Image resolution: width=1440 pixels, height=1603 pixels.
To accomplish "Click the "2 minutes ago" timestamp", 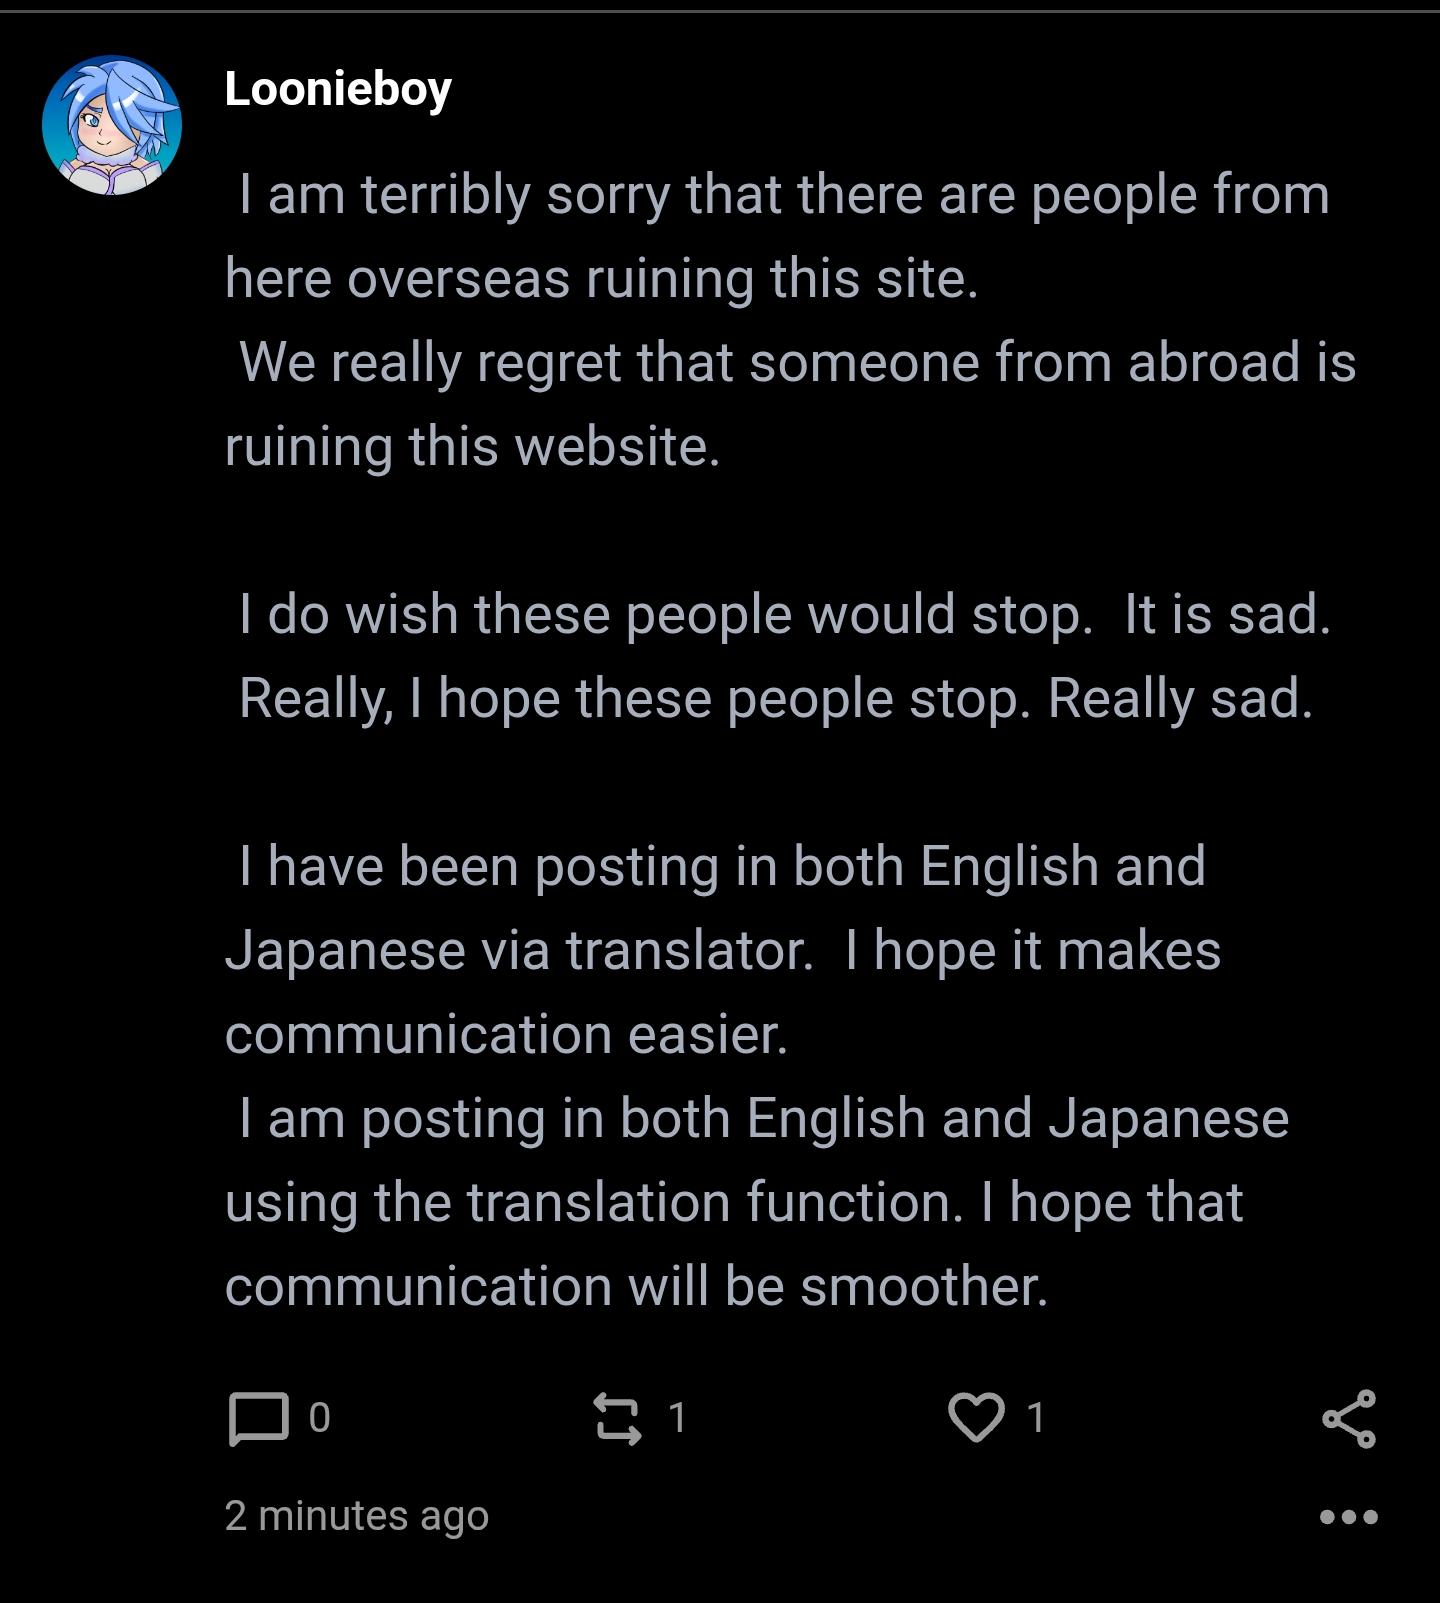I will coord(356,1516).
